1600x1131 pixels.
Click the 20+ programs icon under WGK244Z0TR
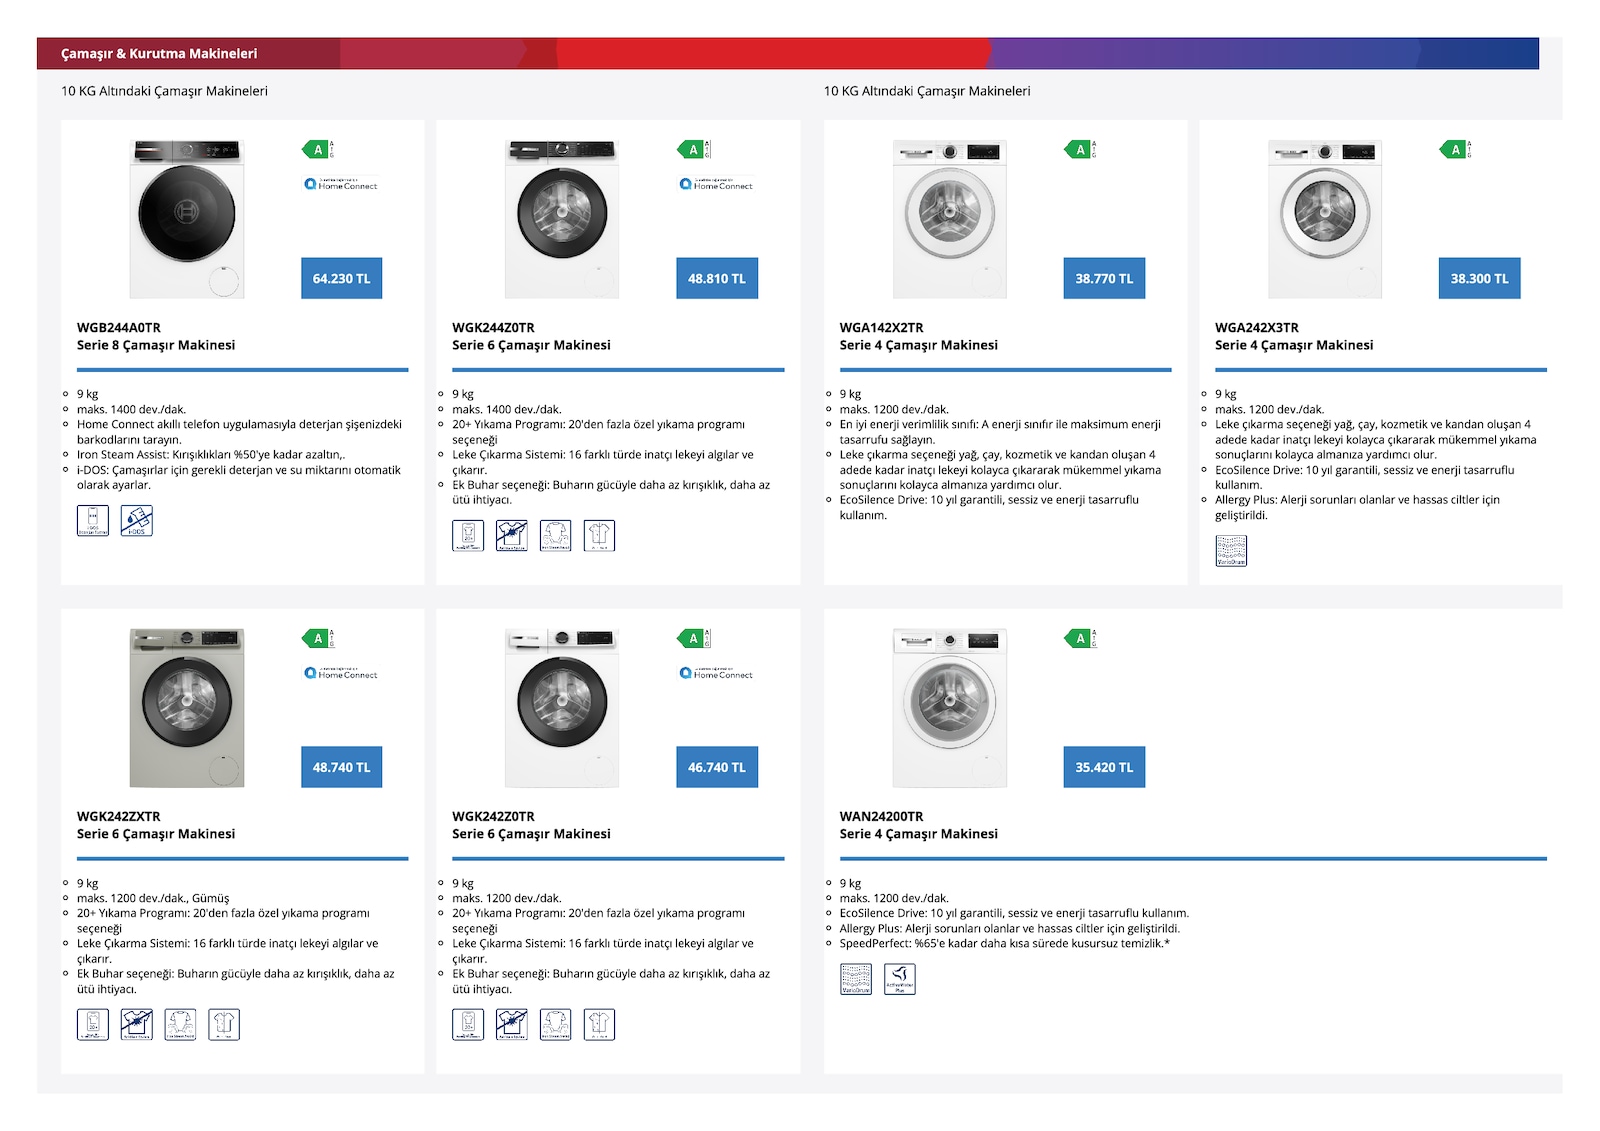click(x=468, y=536)
